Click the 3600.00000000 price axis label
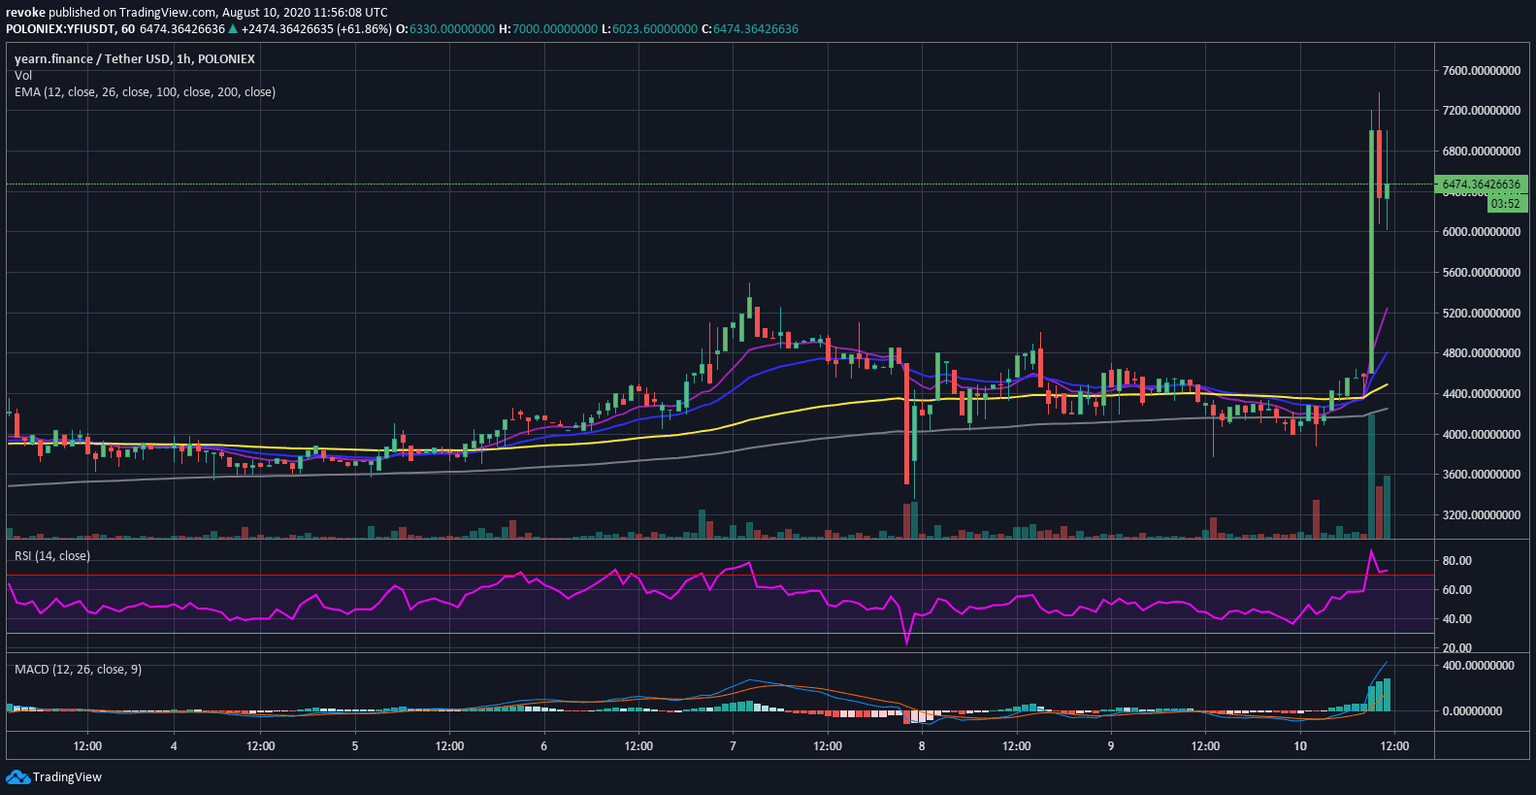The height and width of the screenshot is (795, 1536). click(1480, 475)
